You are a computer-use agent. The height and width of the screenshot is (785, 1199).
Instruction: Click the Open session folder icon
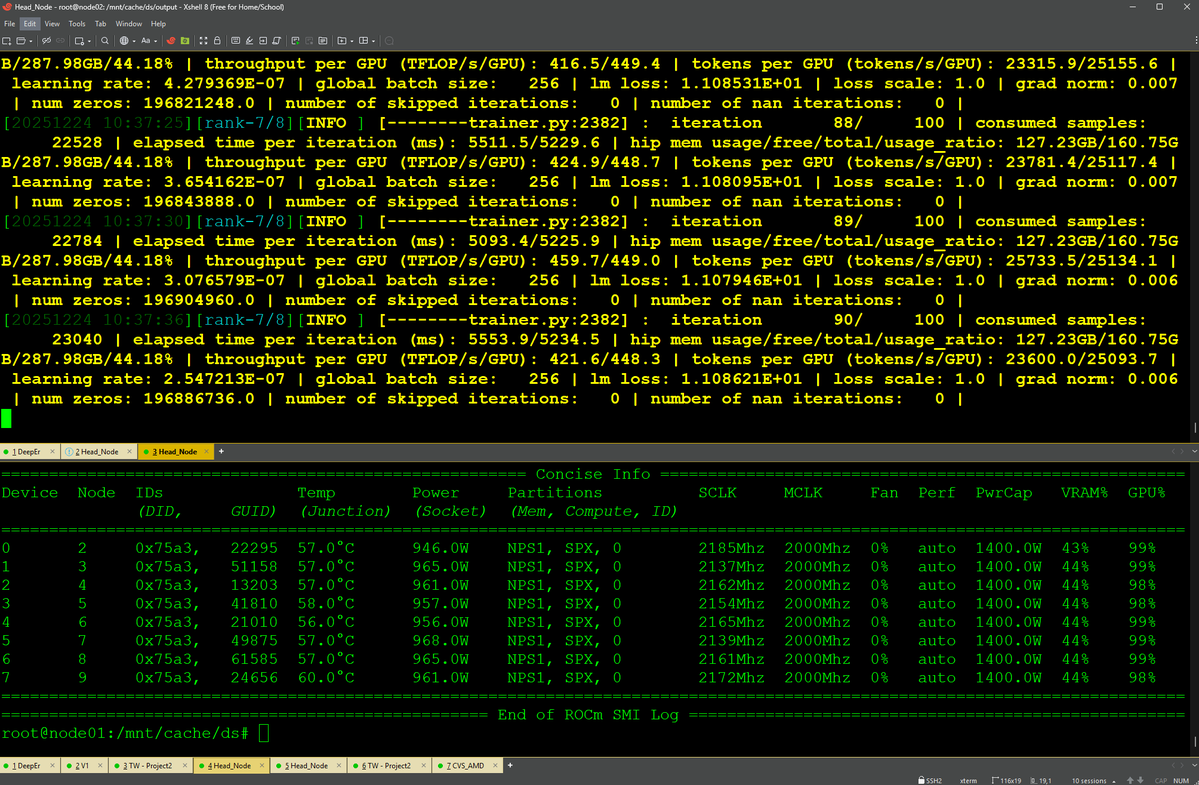21,41
